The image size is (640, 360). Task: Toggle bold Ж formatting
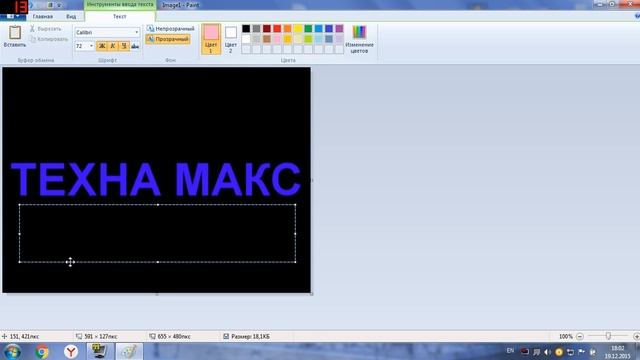click(x=102, y=46)
